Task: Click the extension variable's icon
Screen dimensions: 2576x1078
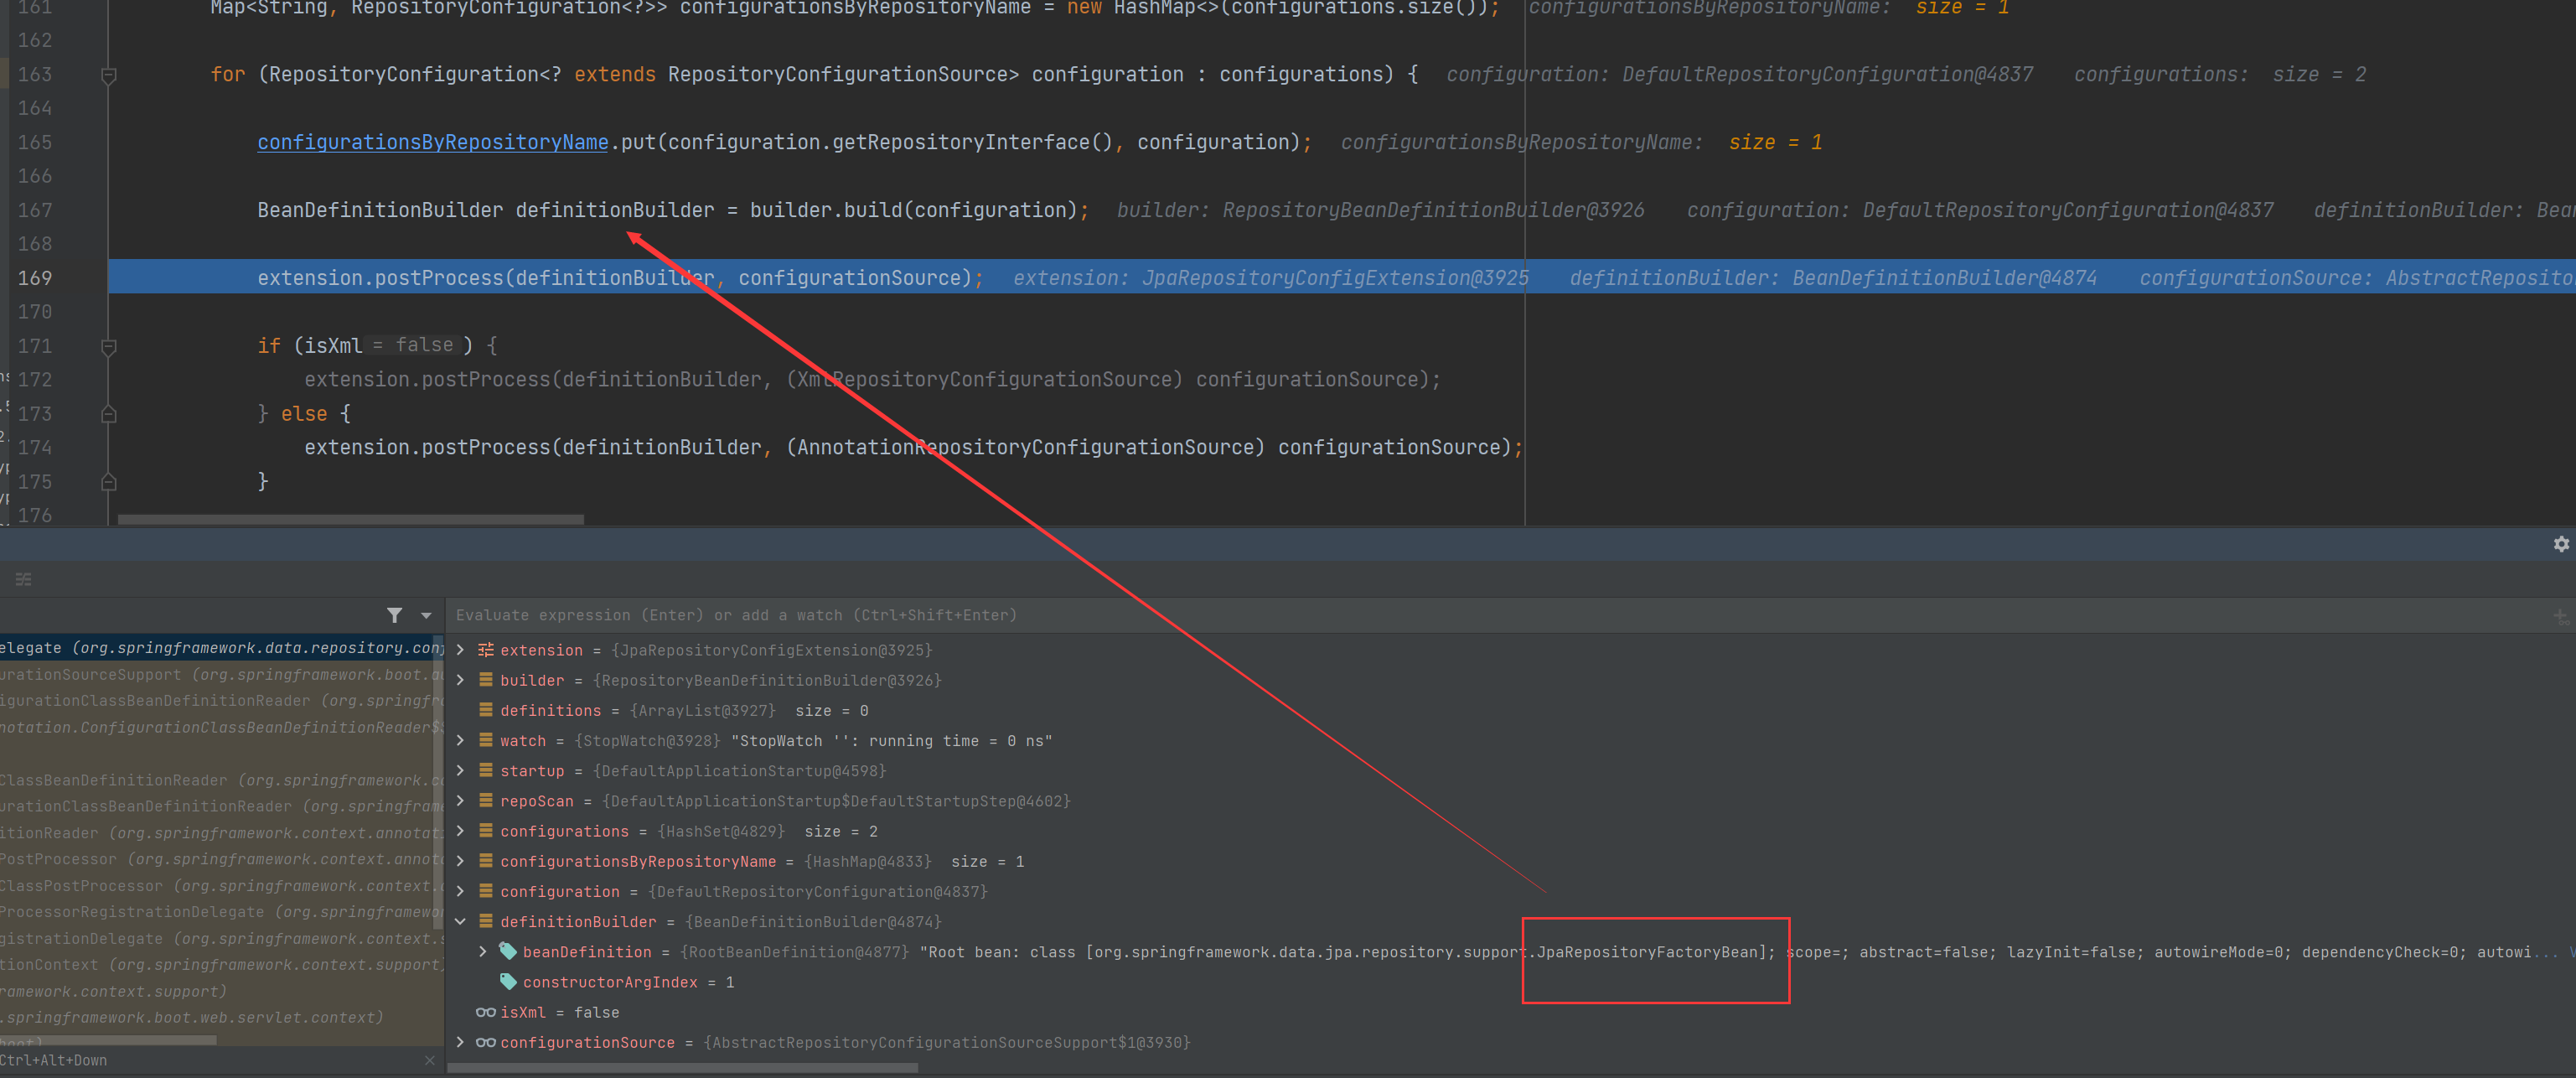Action: [x=486, y=650]
